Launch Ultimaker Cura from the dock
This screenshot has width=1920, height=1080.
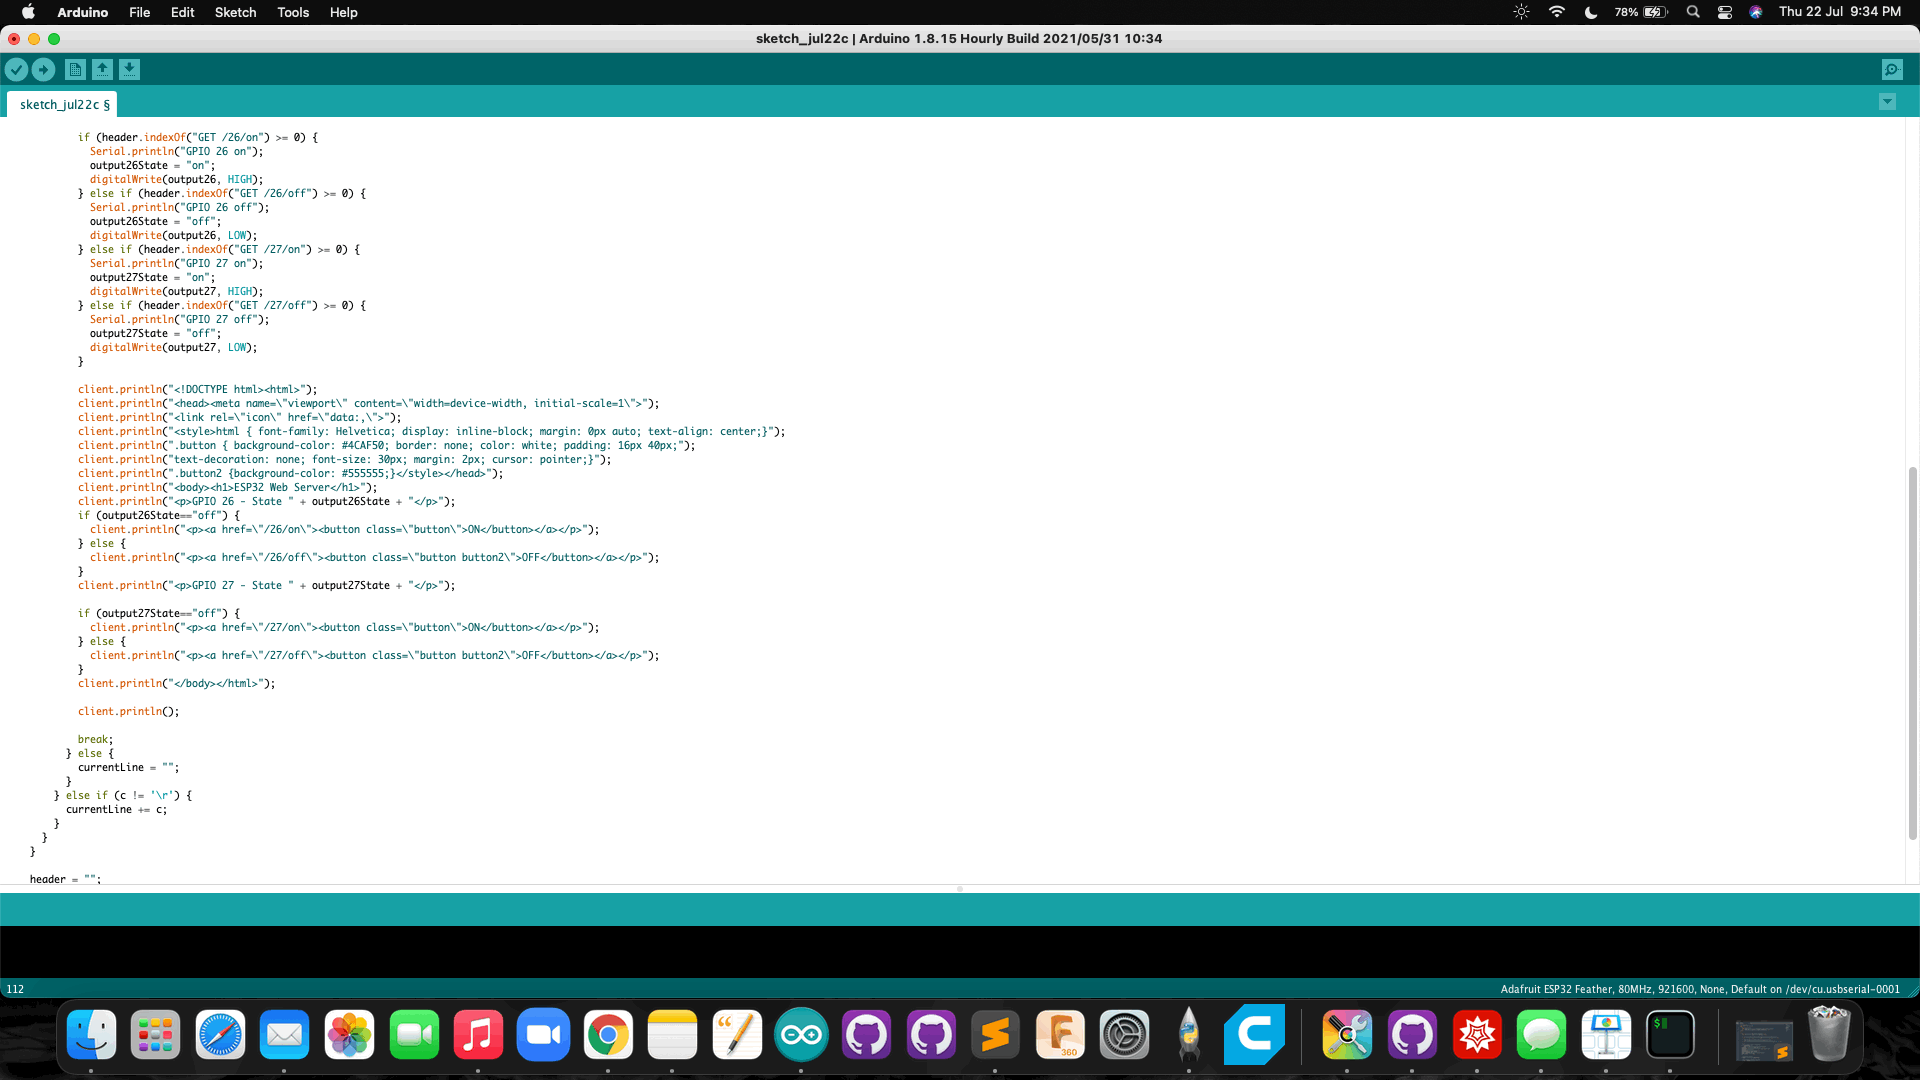[1254, 1034]
